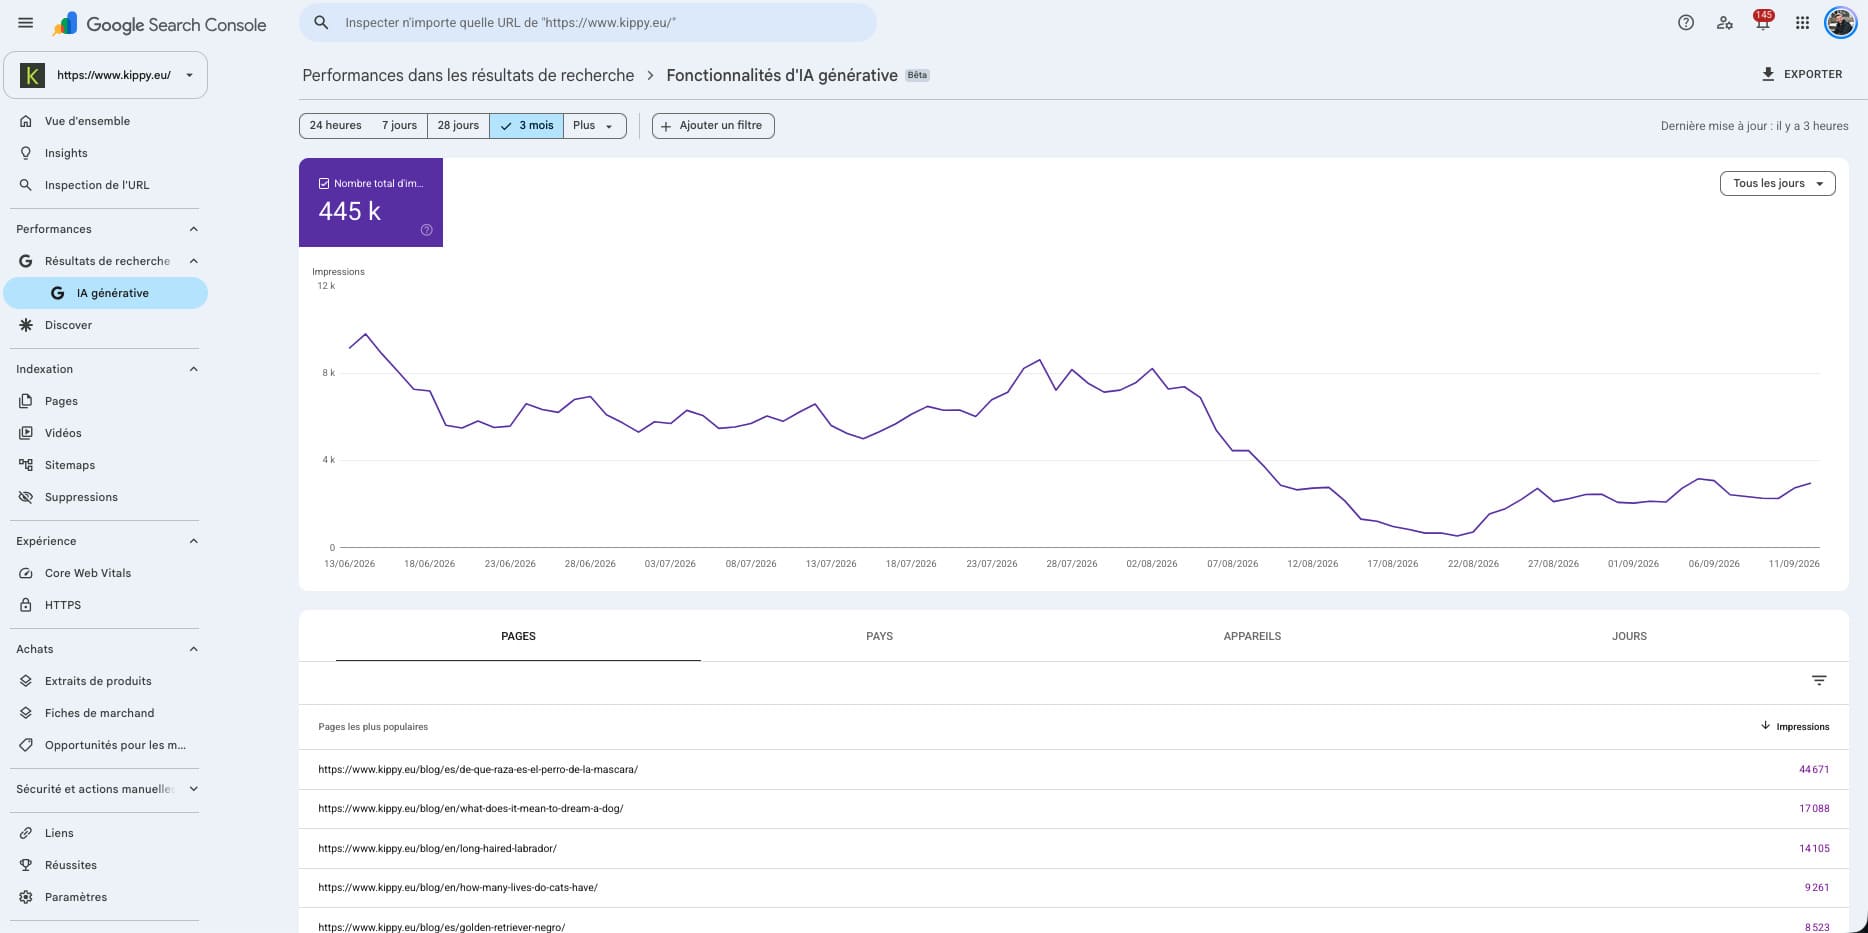
Task: Select IA générative in sidebar
Action: 106,293
